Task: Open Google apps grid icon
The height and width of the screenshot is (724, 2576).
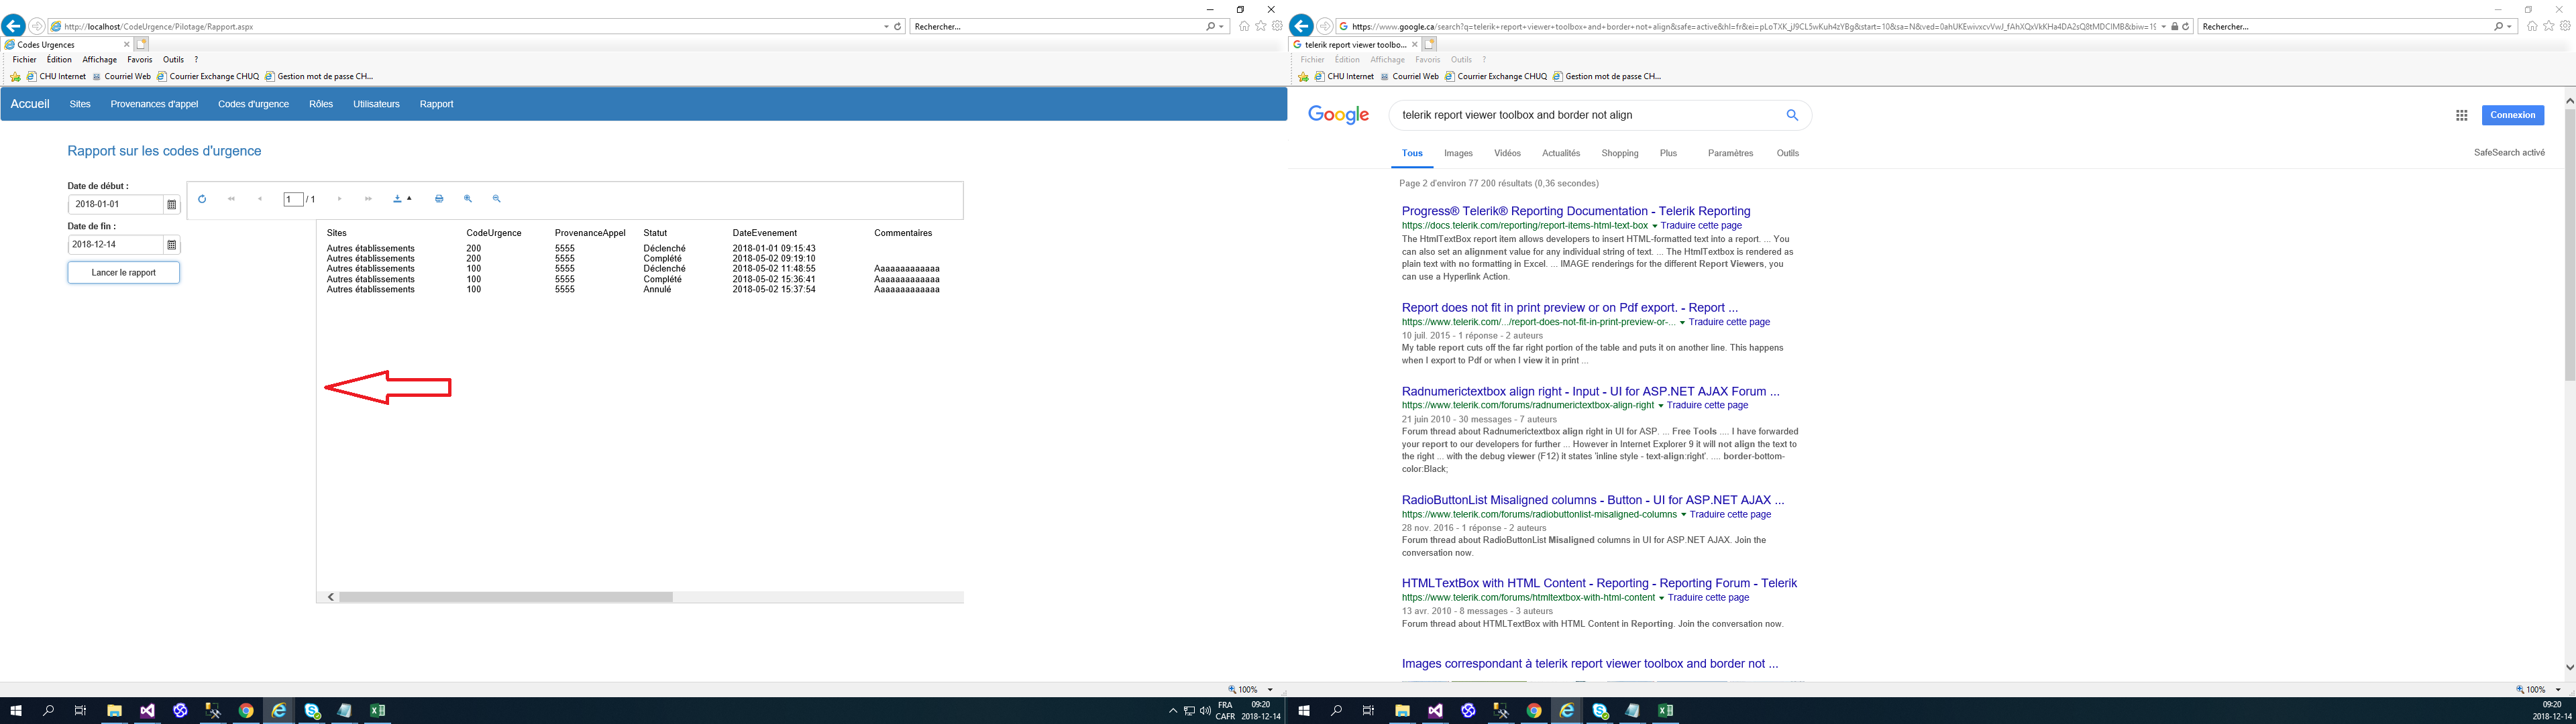Action: click(2461, 116)
